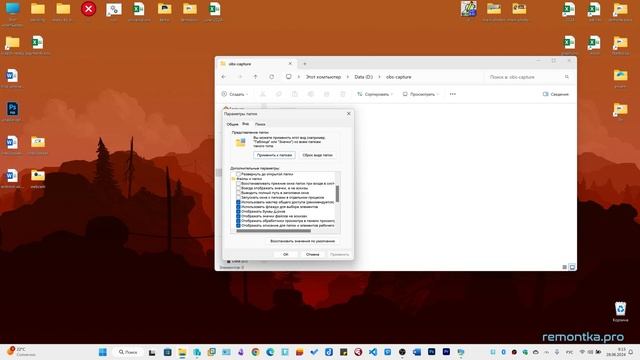The height and width of the screenshot is (360, 640).
Task: Open the three-dots more options menu
Action: (453, 94)
